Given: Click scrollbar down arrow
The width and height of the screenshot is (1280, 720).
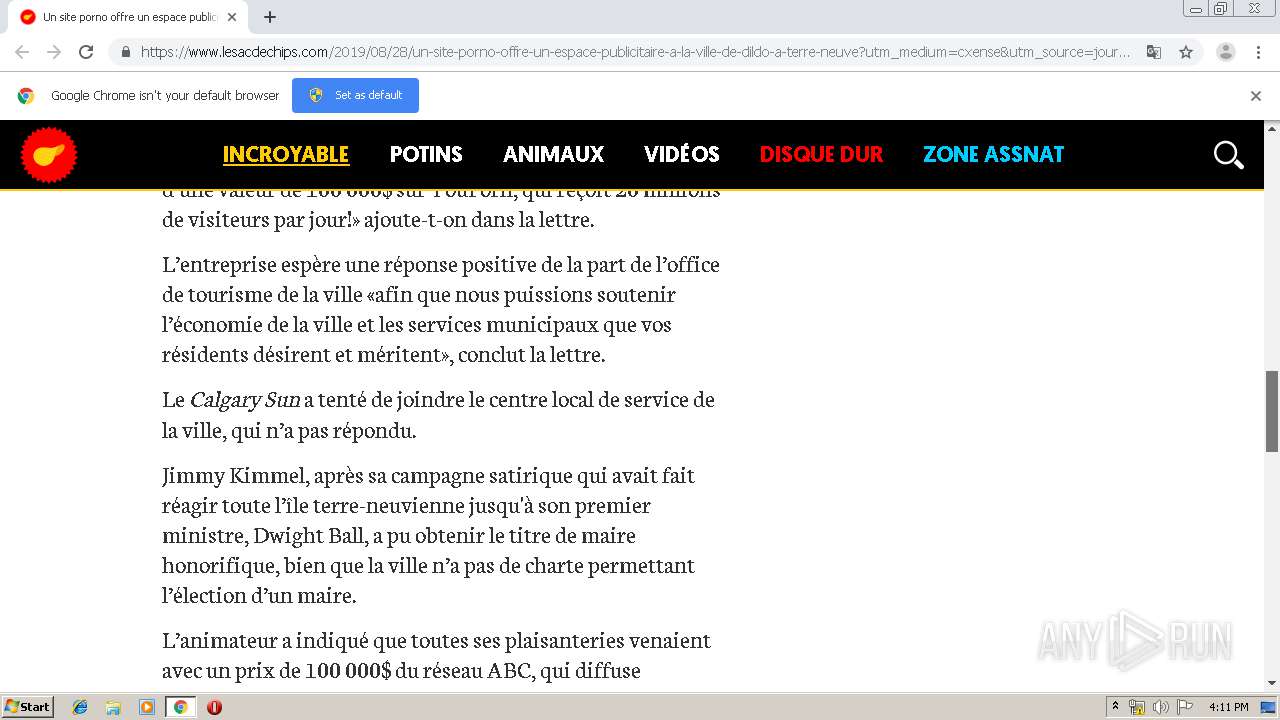Looking at the screenshot, I should pyautogui.click(x=1272, y=683).
